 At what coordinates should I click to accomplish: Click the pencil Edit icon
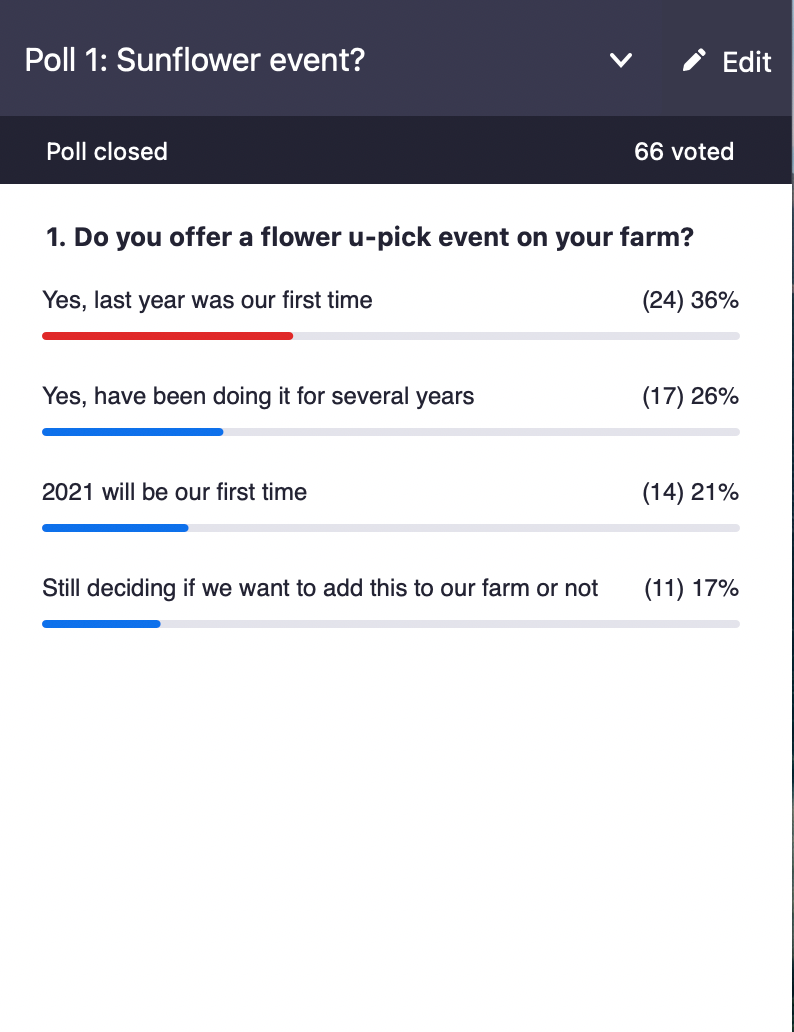pos(694,61)
